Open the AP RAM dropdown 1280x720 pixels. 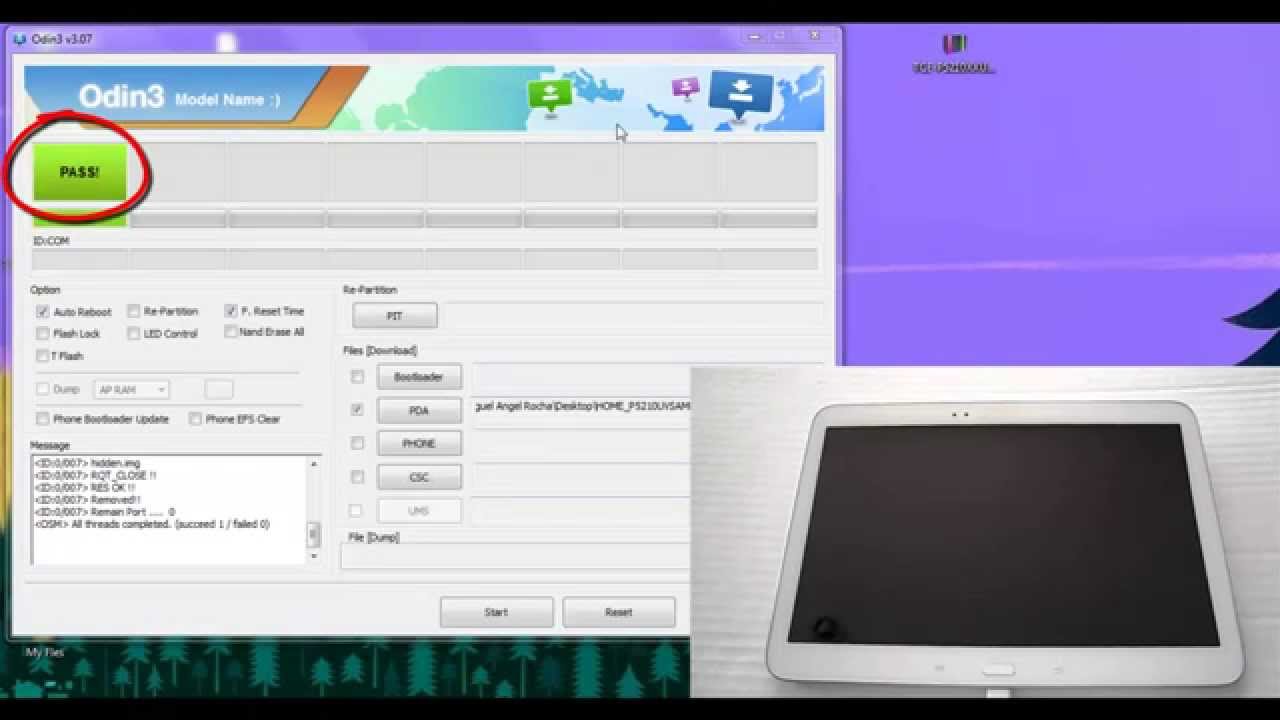click(131, 390)
